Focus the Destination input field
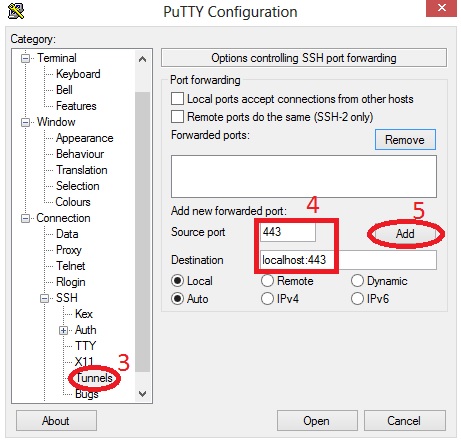Screen dimensions: 461x443 [348, 260]
